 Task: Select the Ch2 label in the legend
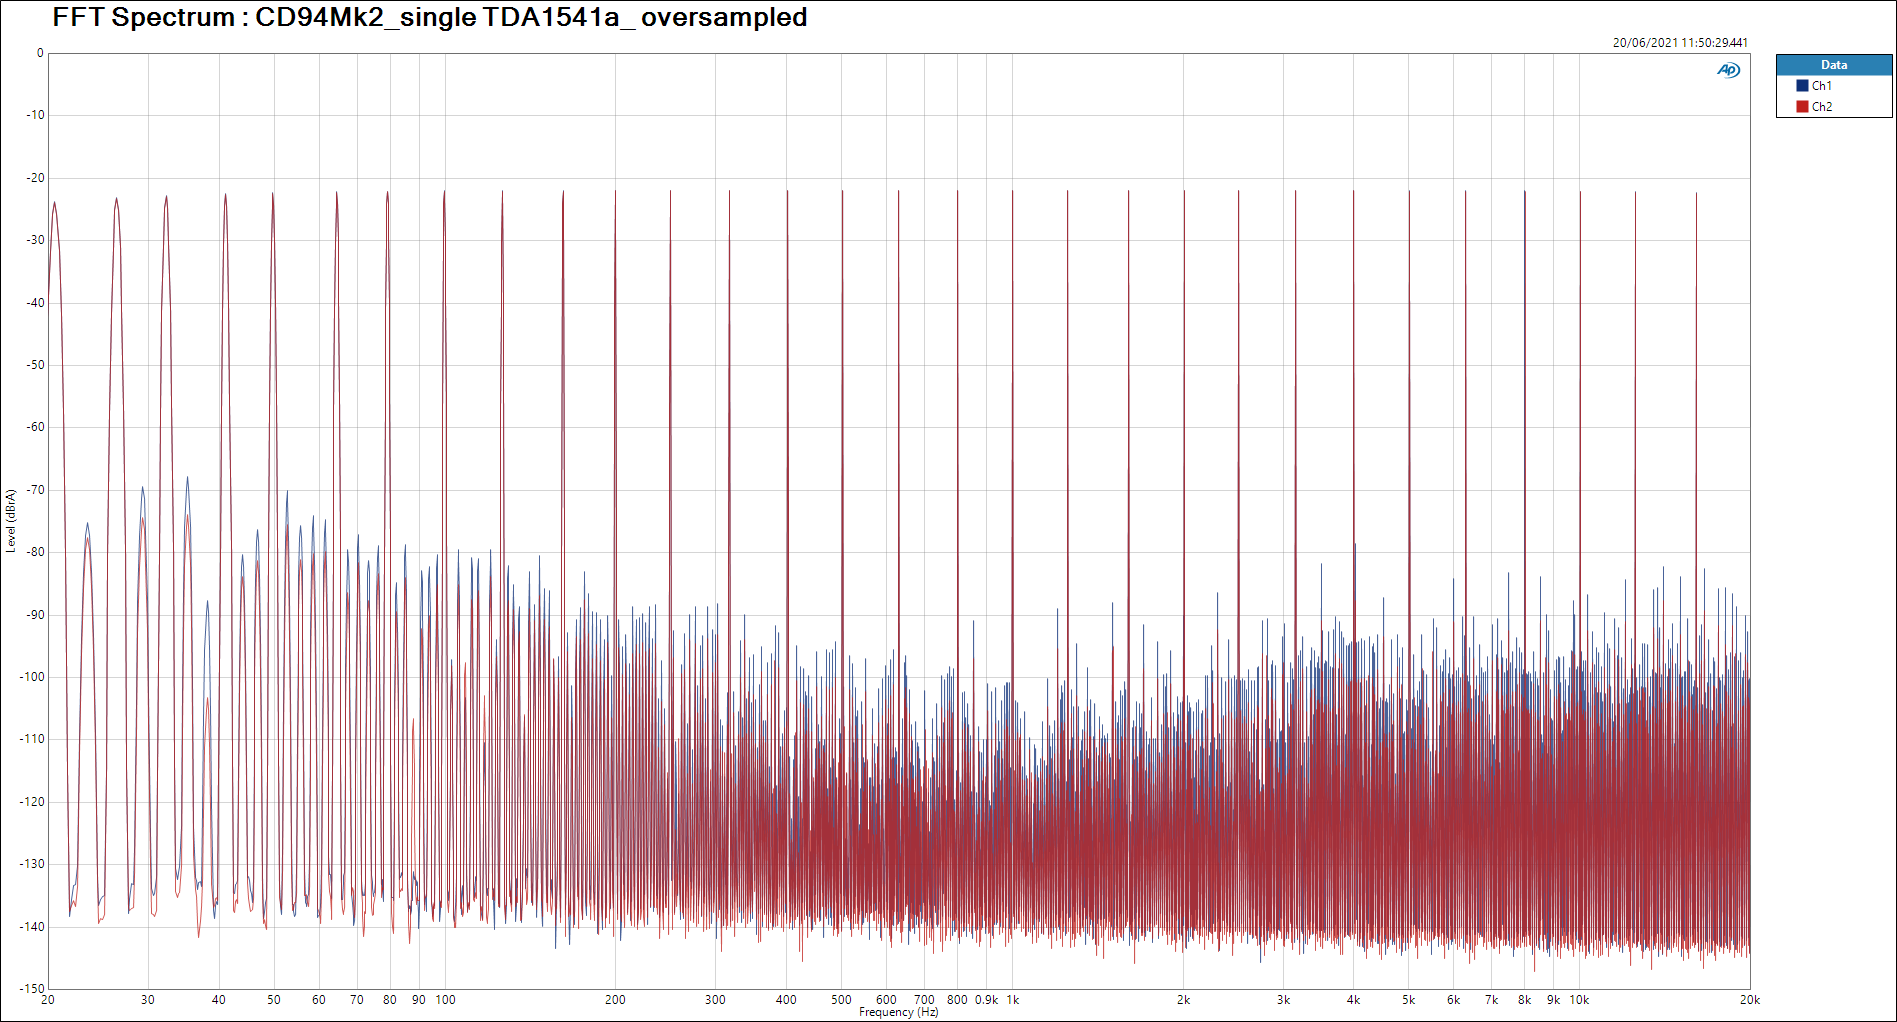[x=1822, y=107]
